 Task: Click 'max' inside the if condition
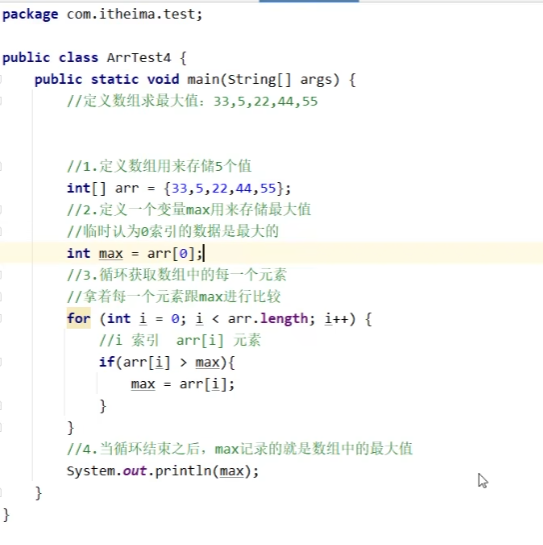[x=208, y=363]
